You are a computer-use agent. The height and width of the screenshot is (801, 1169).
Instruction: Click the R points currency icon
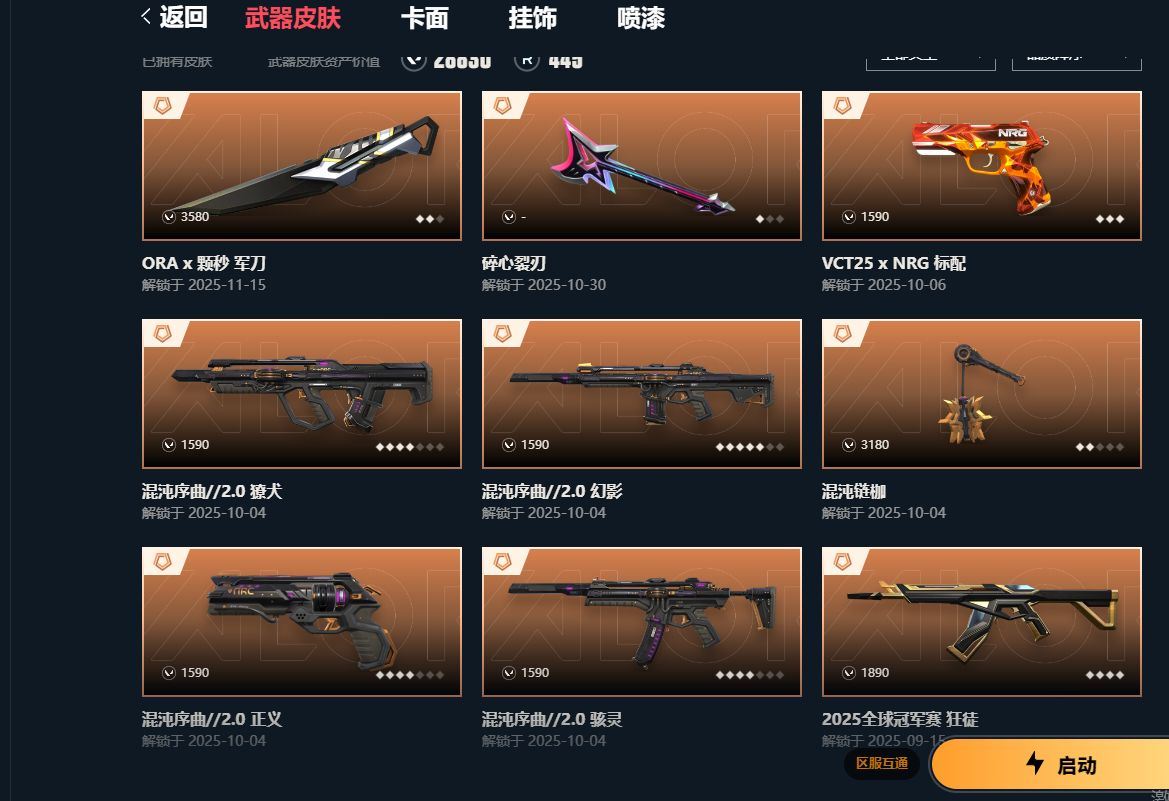tap(526, 61)
